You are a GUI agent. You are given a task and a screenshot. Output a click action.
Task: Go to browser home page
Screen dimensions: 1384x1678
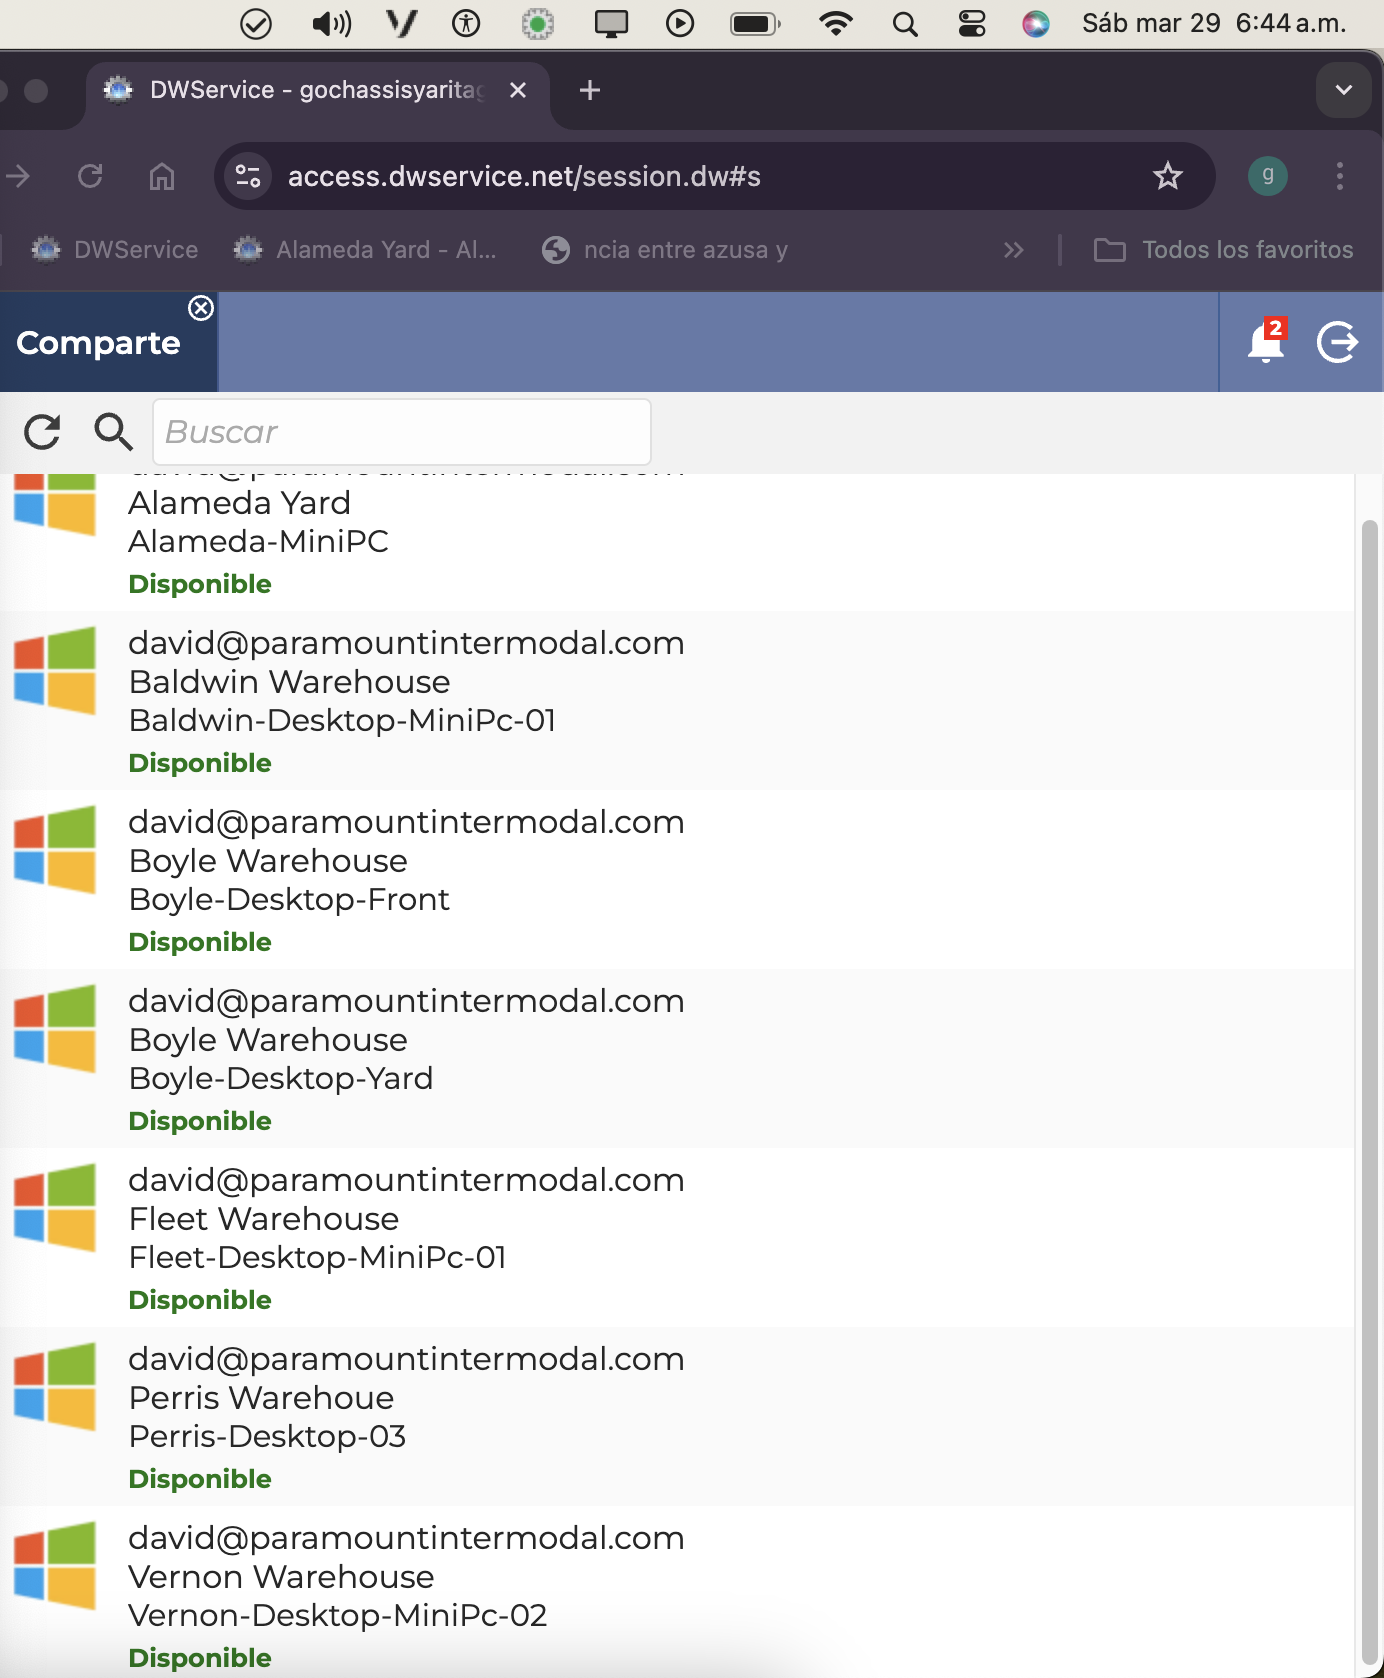(162, 176)
